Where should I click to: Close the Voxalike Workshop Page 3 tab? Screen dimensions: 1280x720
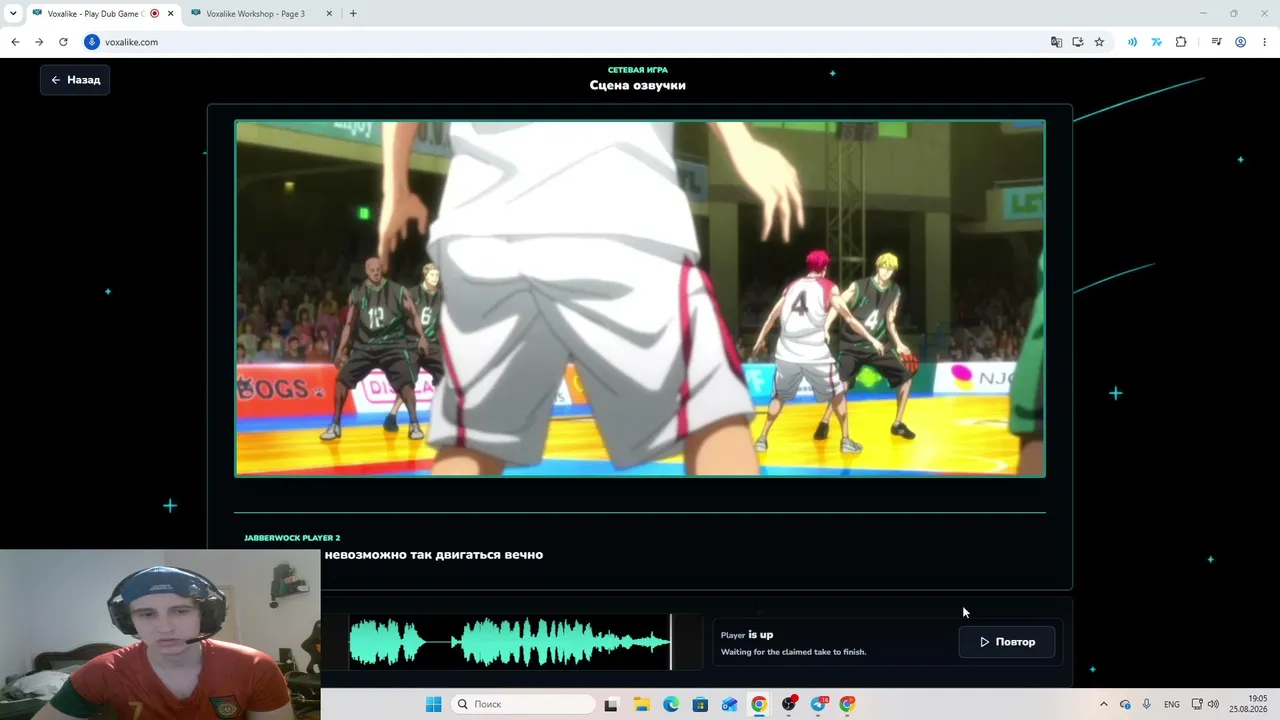point(329,14)
